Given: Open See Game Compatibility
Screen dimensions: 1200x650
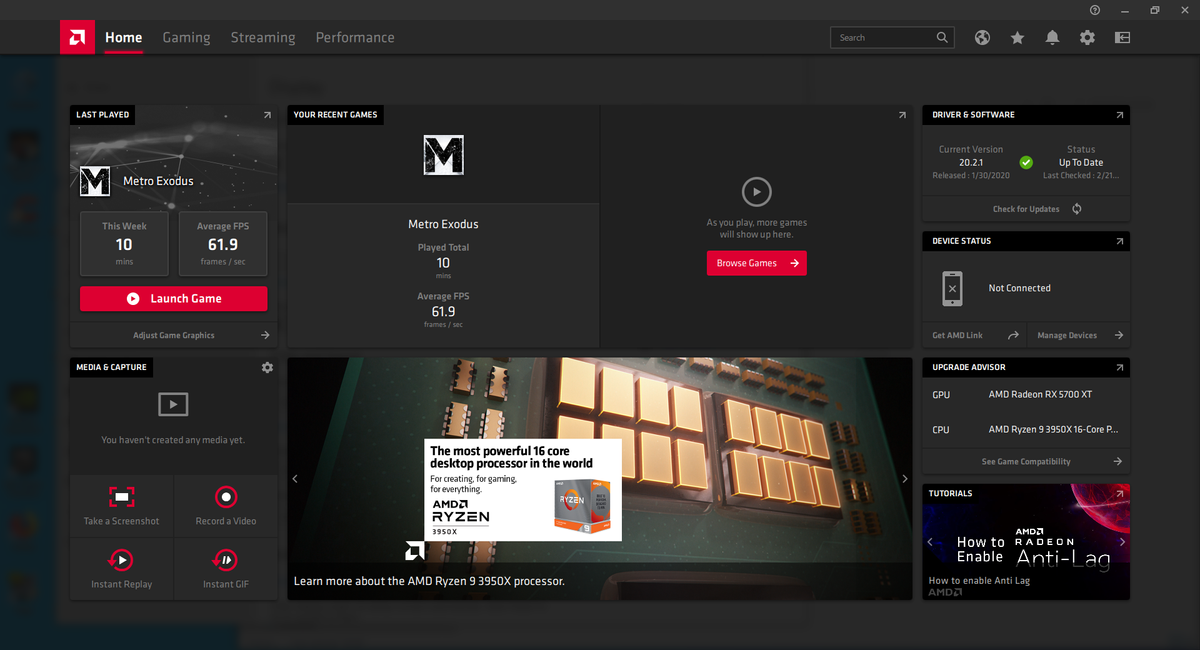Looking at the screenshot, I should pyautogui.click(x=1026, y=462).
